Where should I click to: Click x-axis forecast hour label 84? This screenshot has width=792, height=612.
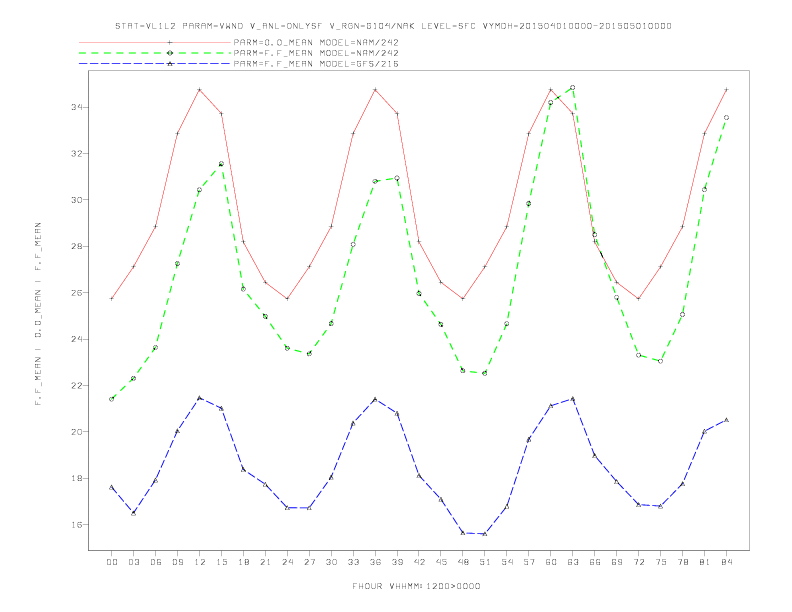point(727,562)
